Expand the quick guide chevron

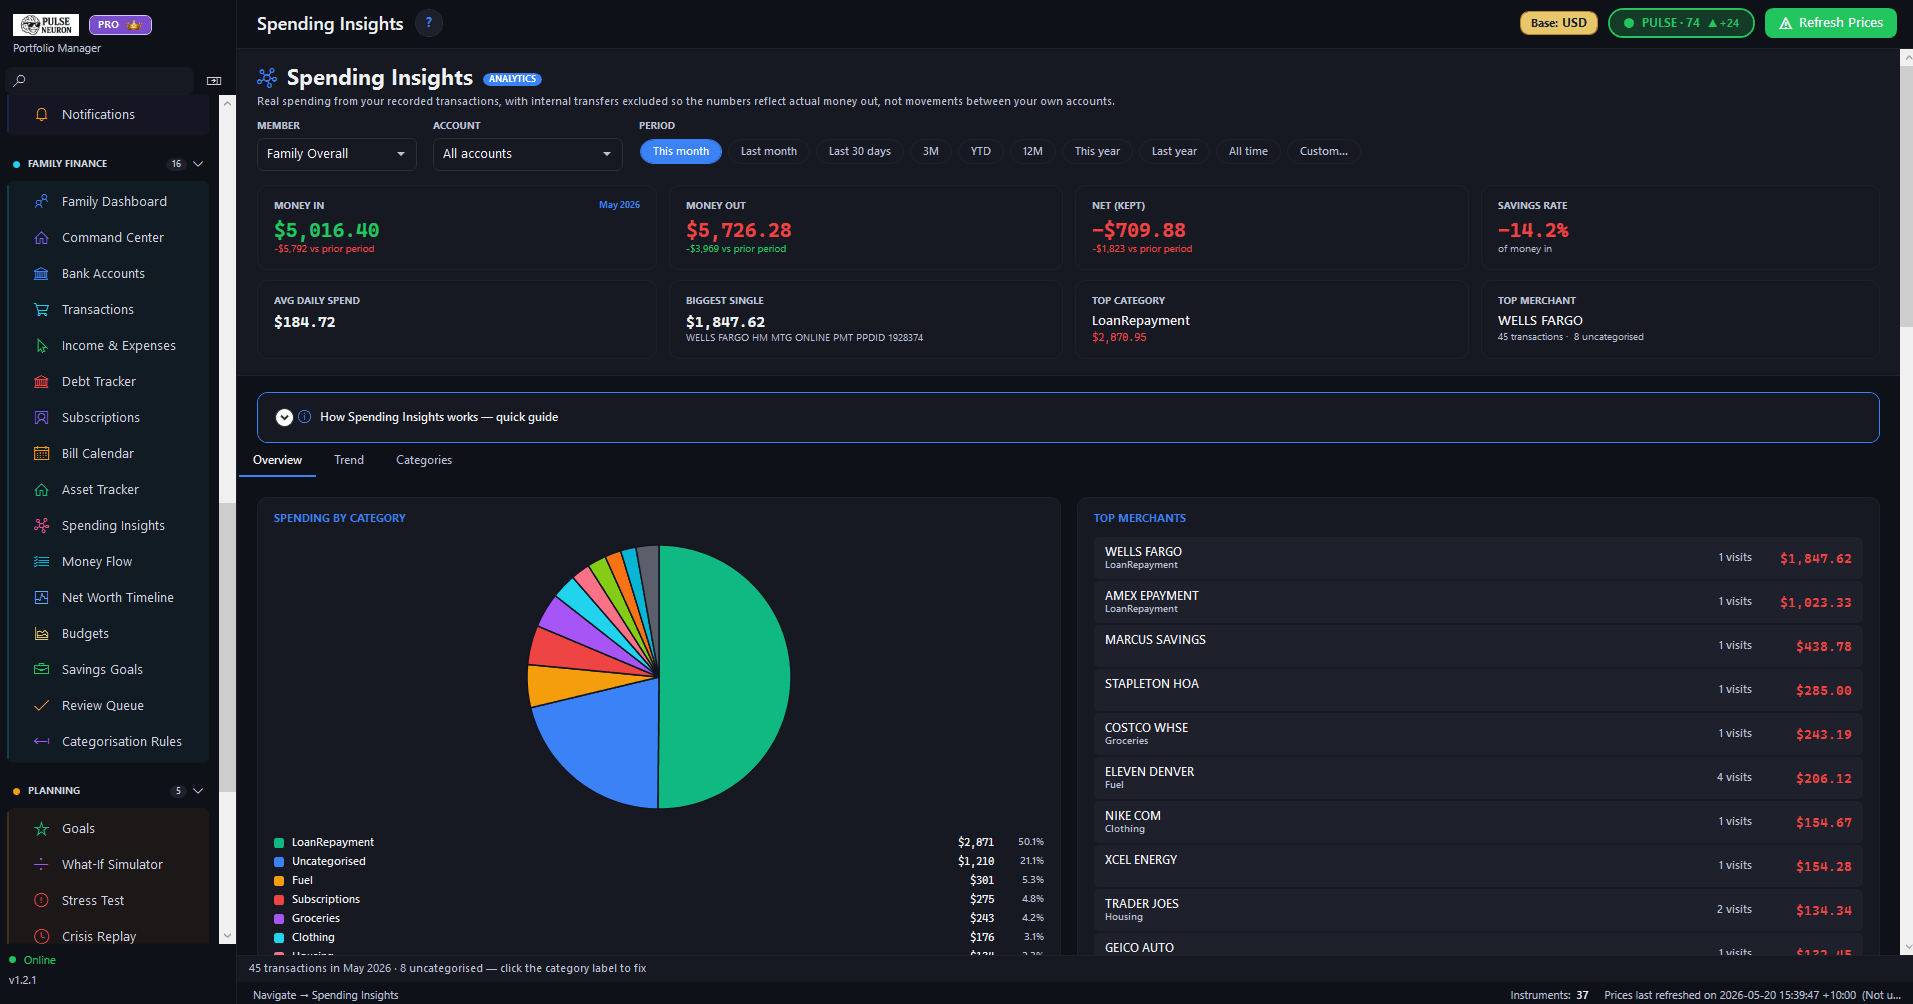pyautogui.click(x=284, y=417)
